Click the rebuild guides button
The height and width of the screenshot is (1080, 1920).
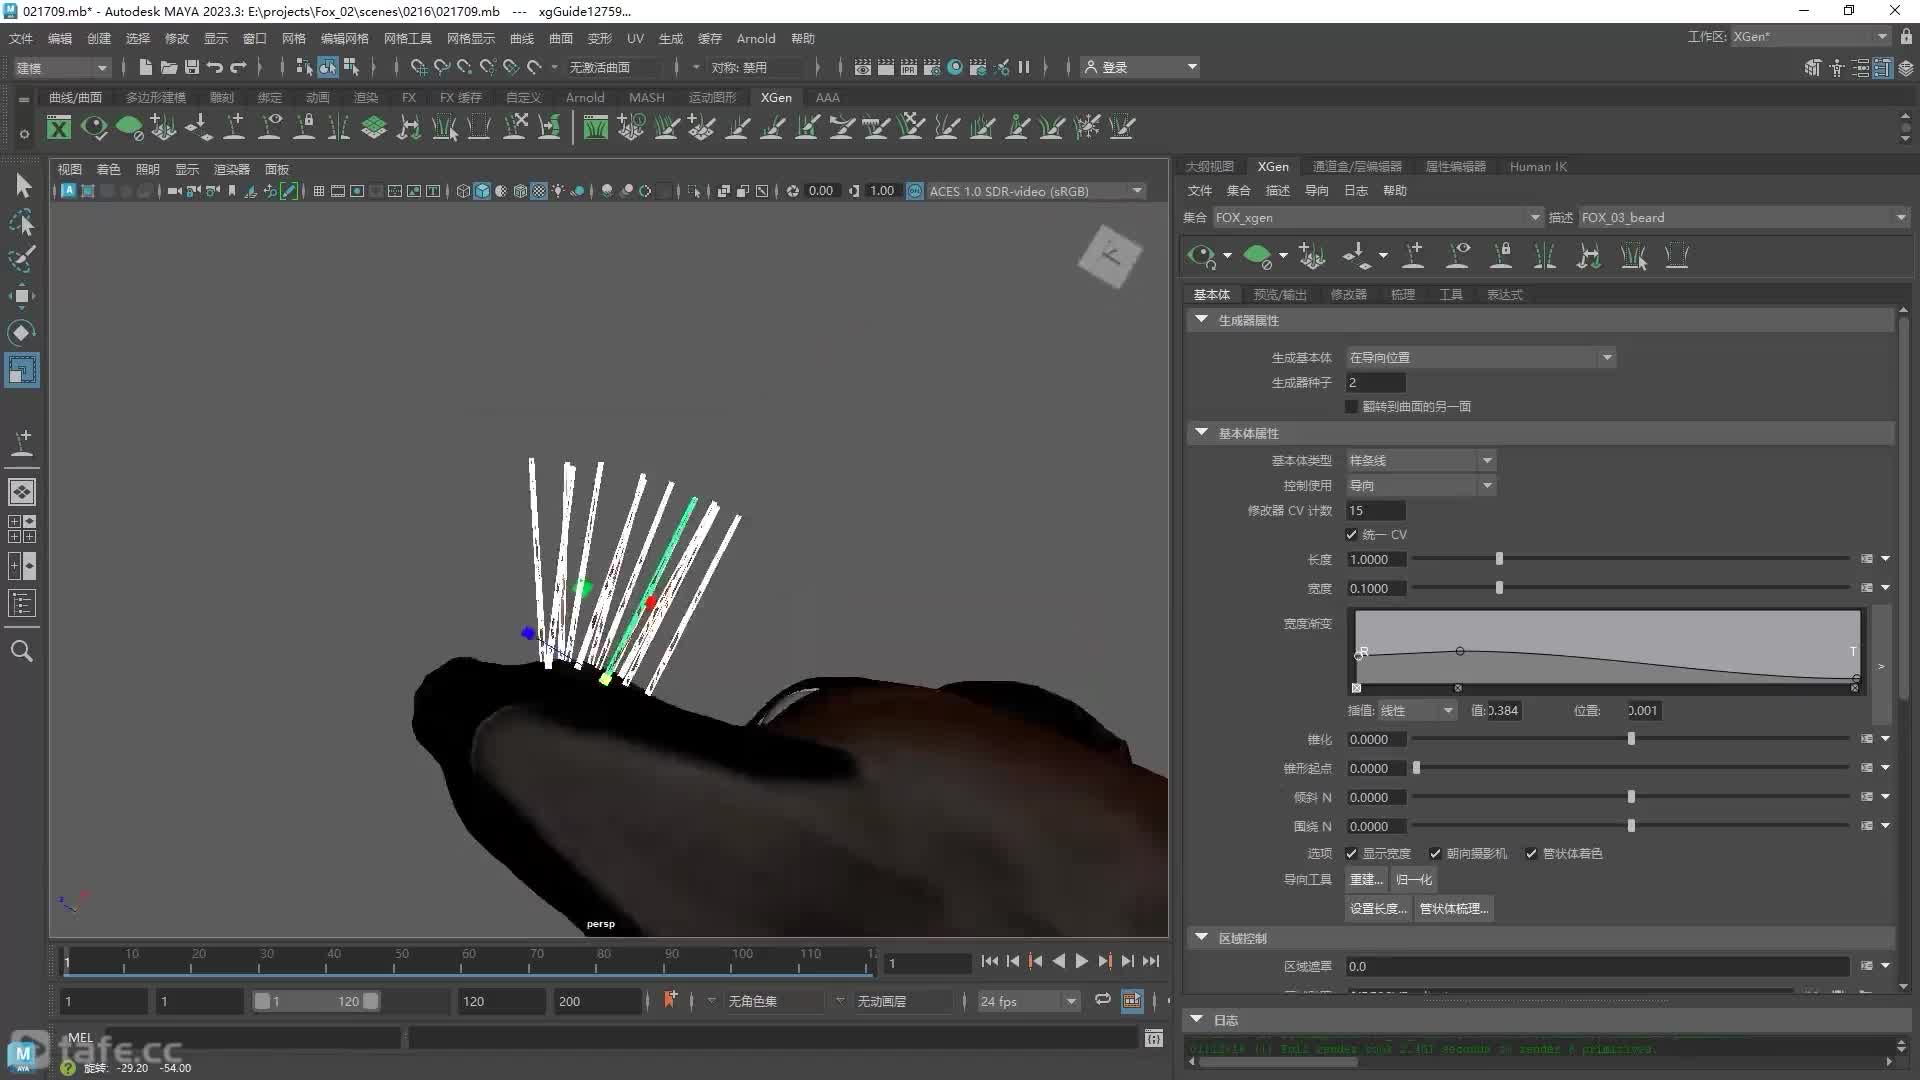click(1366, 880)
